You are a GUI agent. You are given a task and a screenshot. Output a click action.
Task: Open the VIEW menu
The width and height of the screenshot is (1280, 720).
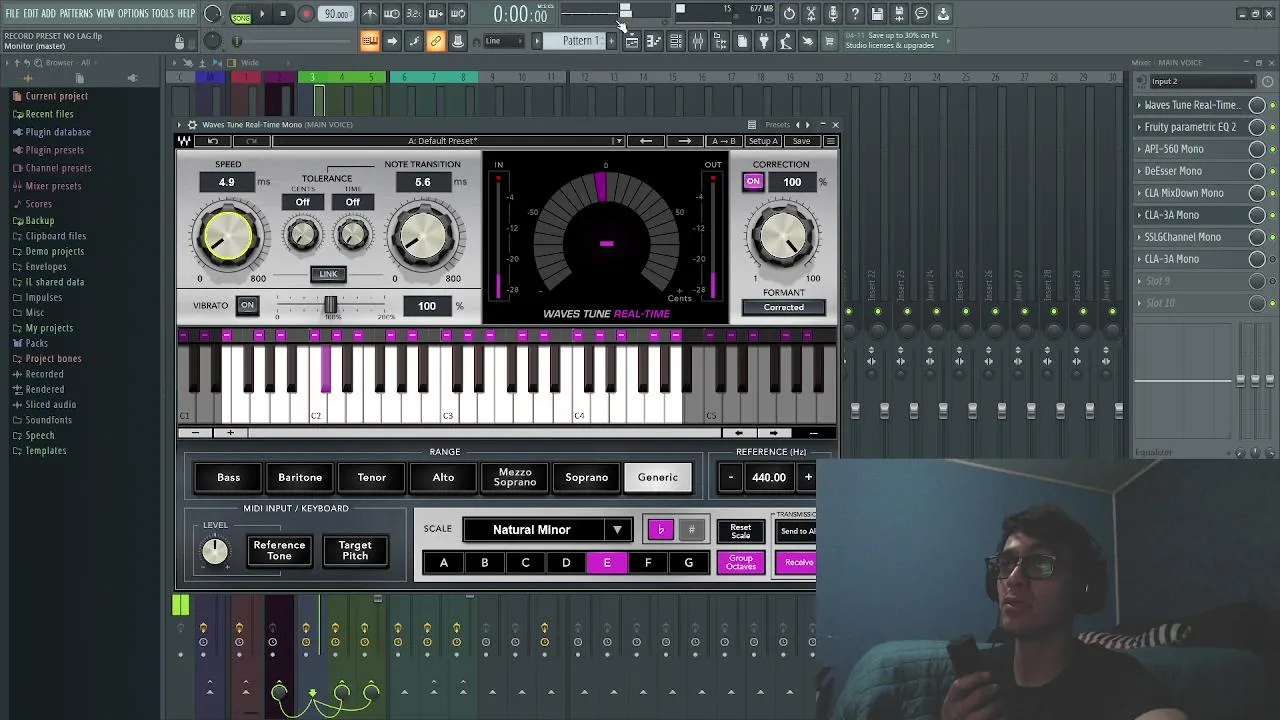pyautogui.click(x=105, y=13)
